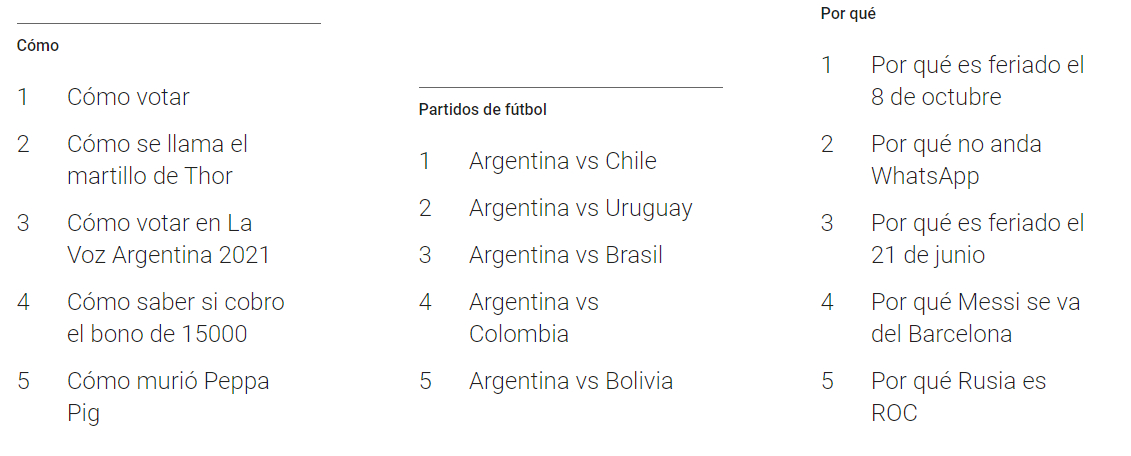Click 'Argentina vs Brasil' in football list
This screenshot has width=1131, height=456.
[566, 255]
